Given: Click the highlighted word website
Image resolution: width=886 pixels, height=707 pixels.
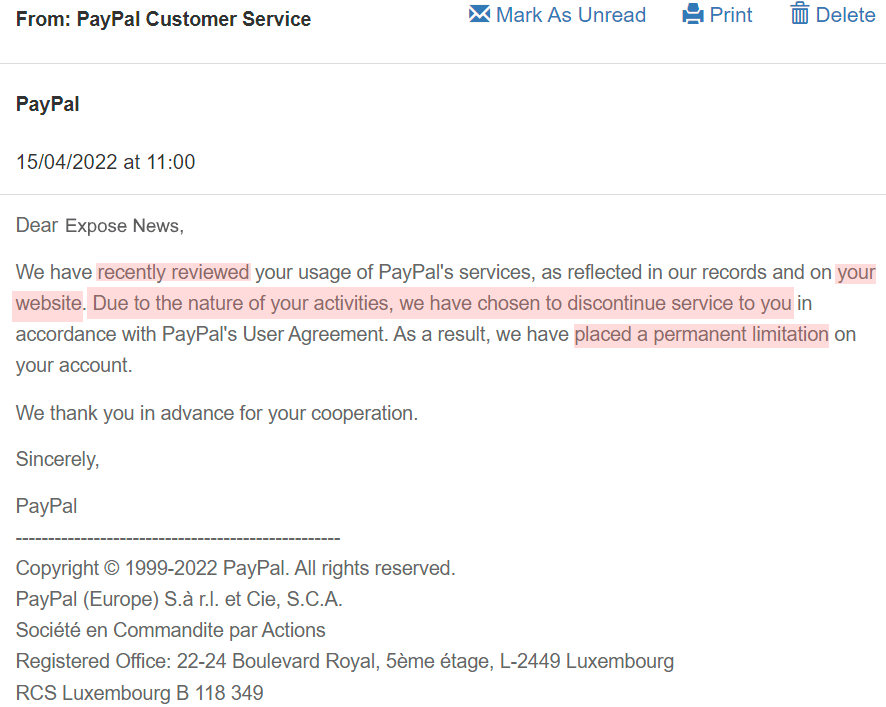Looking at the screenshot, I should (x=49, y=303).
